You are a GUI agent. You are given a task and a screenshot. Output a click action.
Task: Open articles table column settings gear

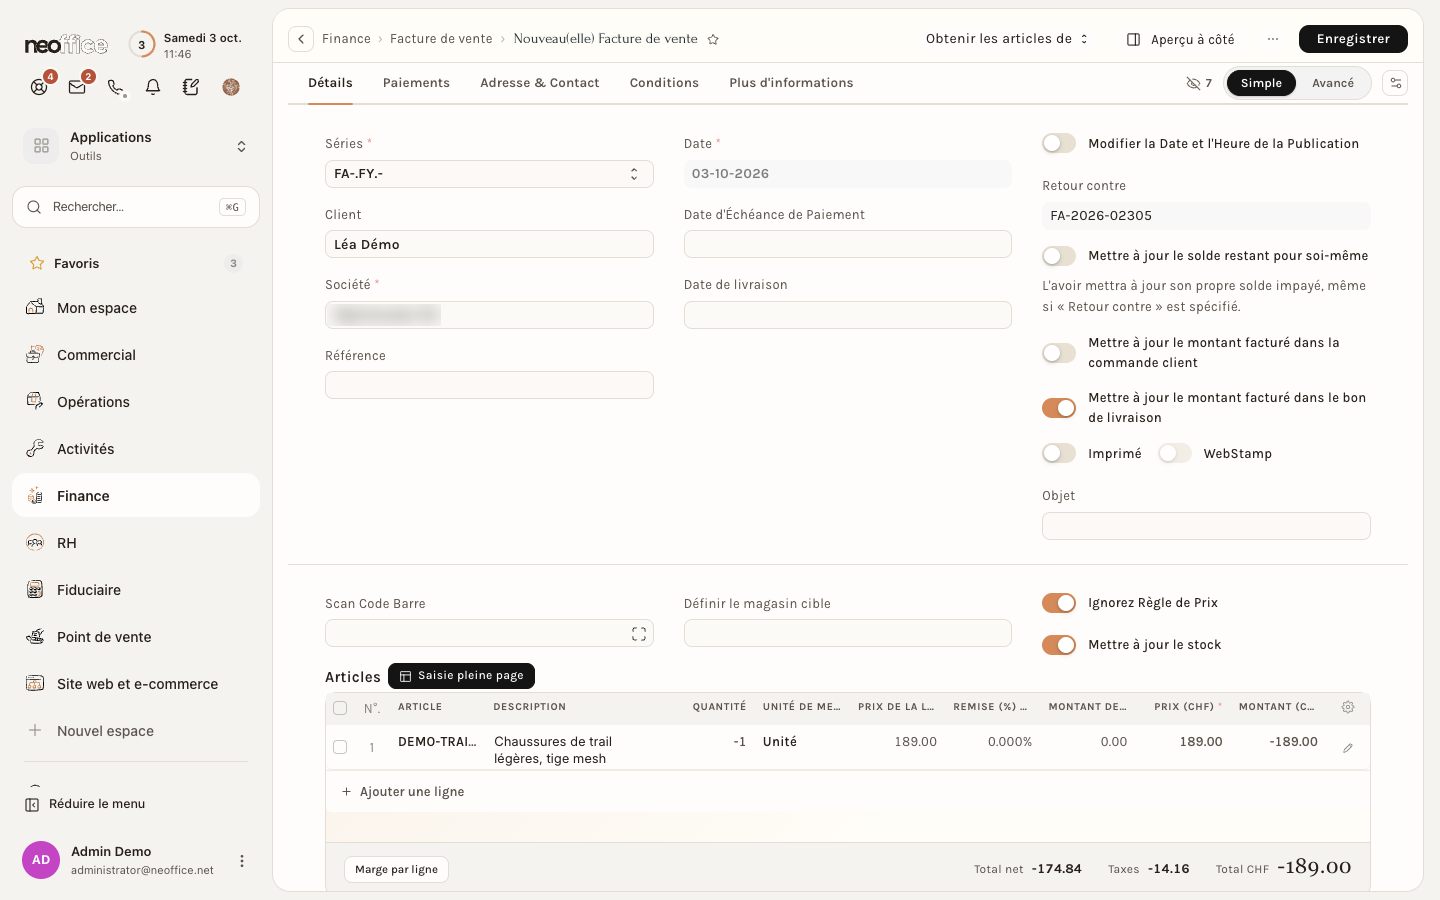point(1348,707)
